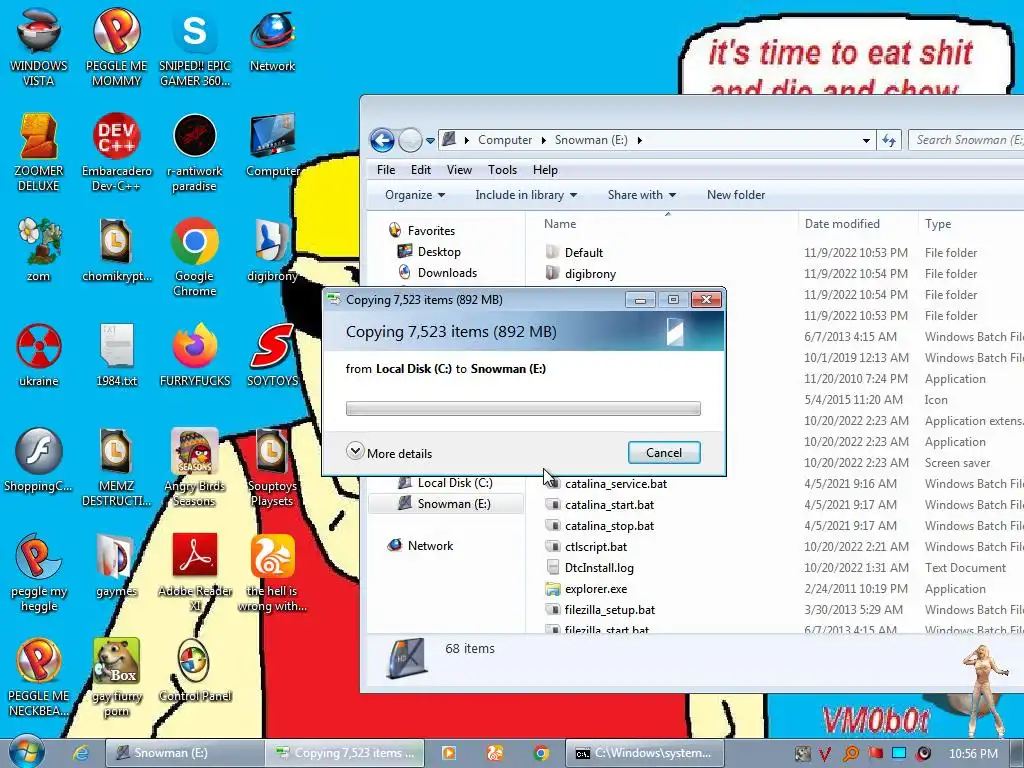The width and height of the screenshot is (1024, 768).
Task: Select the ZOOMER DELUXE desktop icon
Action: click(x=39, y=152)
